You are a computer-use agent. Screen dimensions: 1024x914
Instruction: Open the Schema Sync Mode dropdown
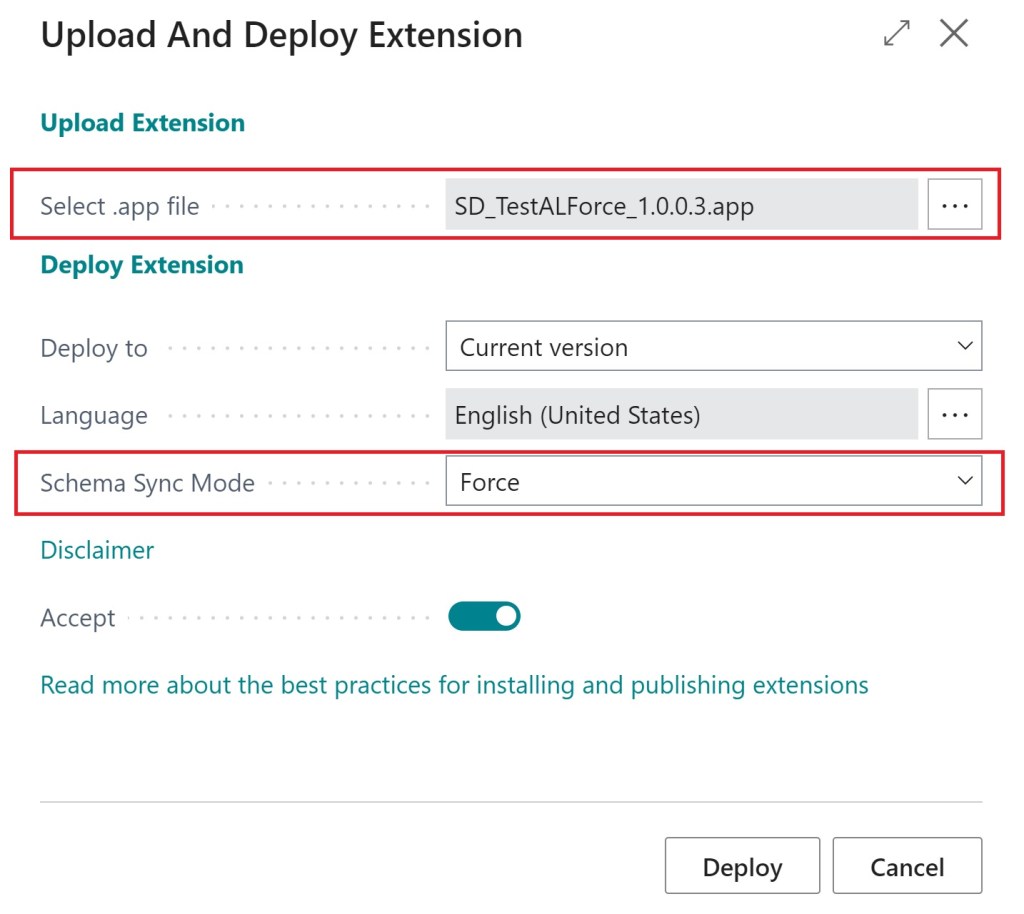point(713,482)
